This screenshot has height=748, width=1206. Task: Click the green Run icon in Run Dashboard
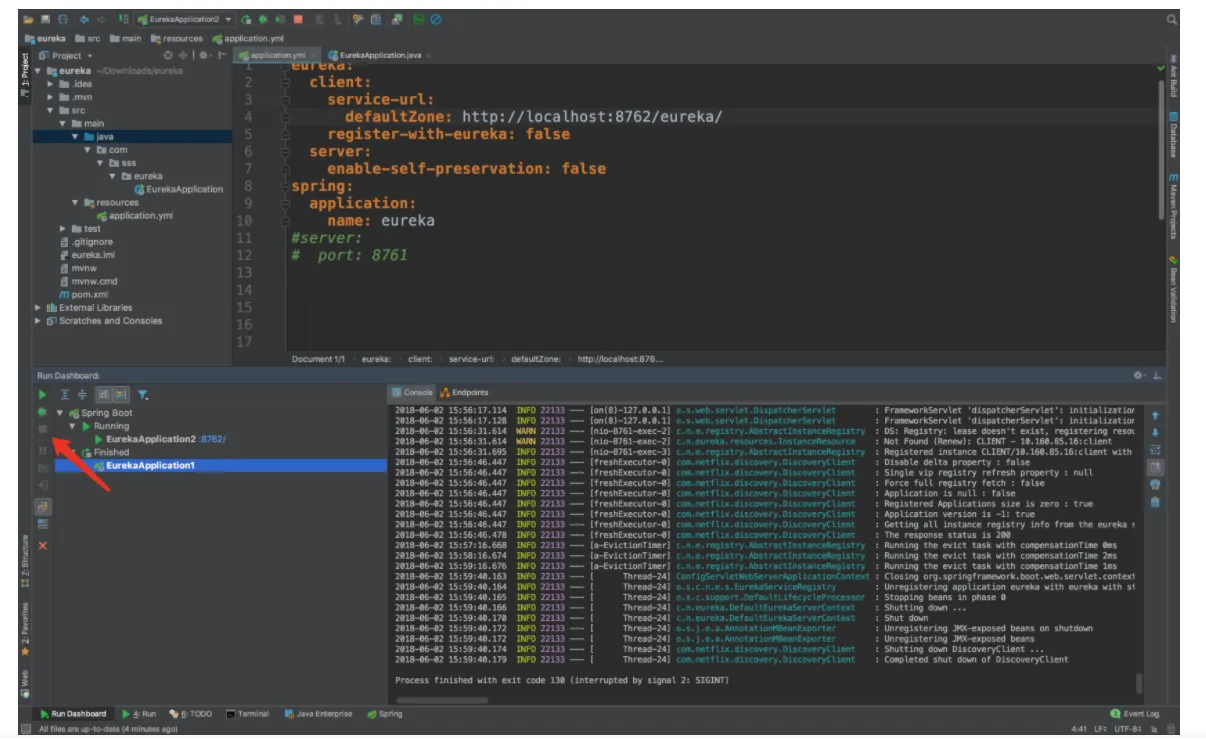pos(42,395)
